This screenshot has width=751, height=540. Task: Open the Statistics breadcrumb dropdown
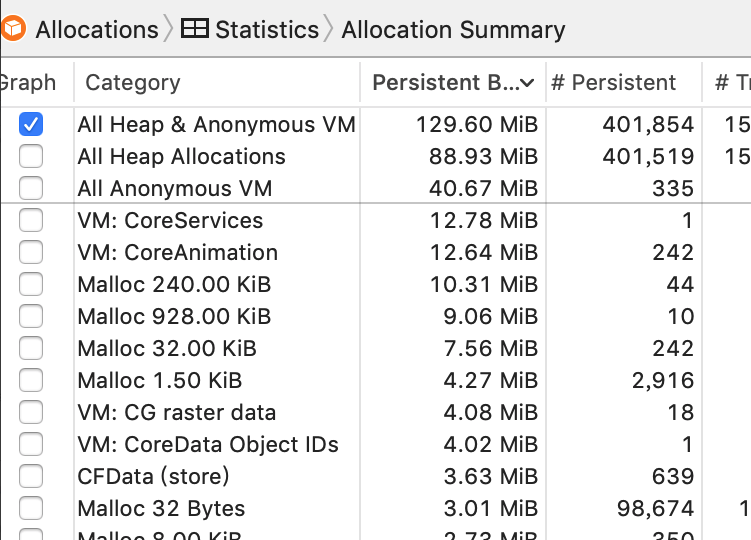point(267,30)
